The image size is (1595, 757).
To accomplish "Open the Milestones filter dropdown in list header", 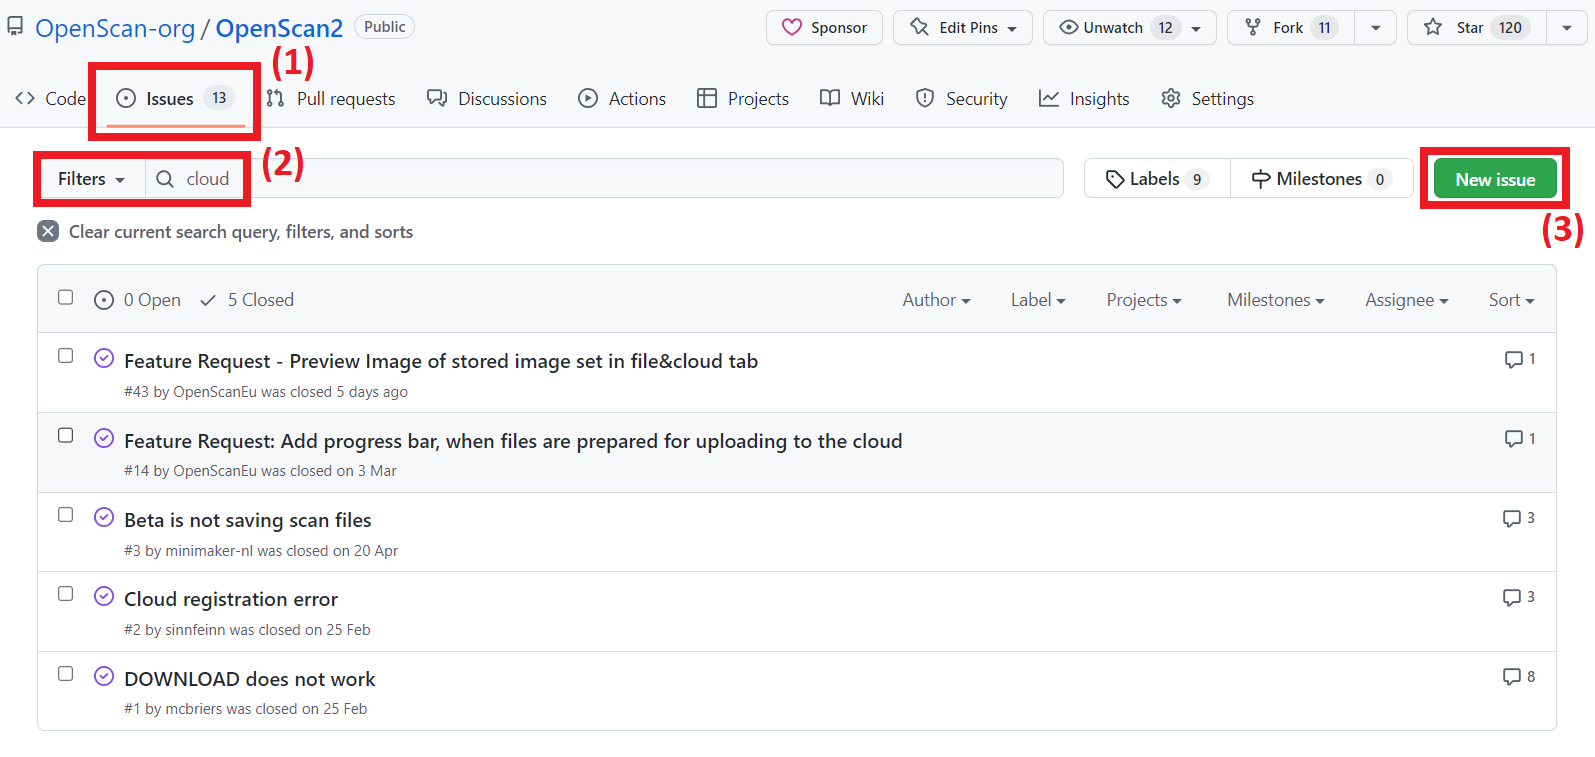I will tap(1276, 300).
